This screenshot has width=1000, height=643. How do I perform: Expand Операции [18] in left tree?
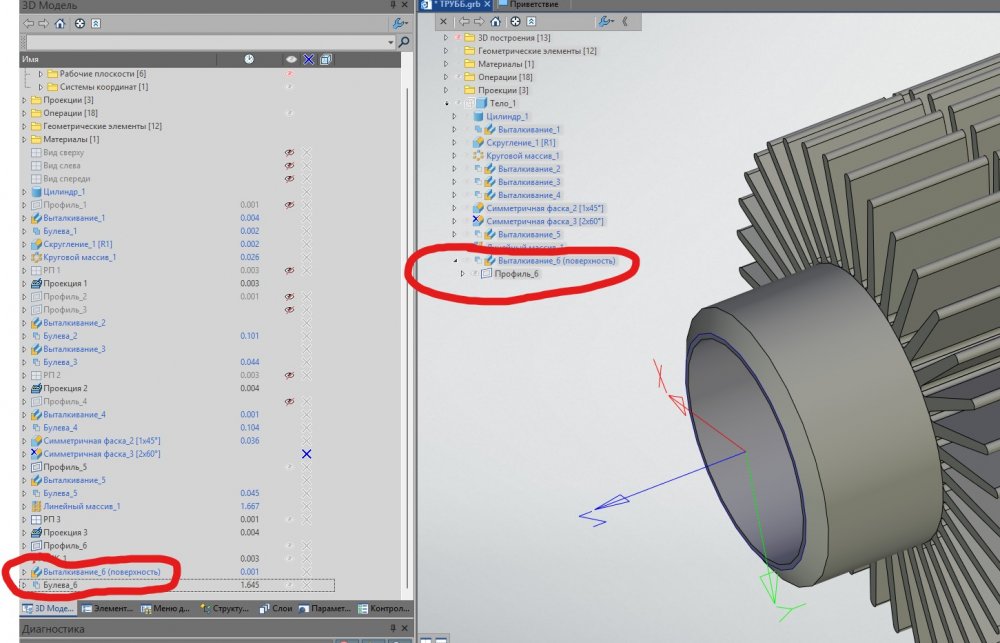coord(25,114)
